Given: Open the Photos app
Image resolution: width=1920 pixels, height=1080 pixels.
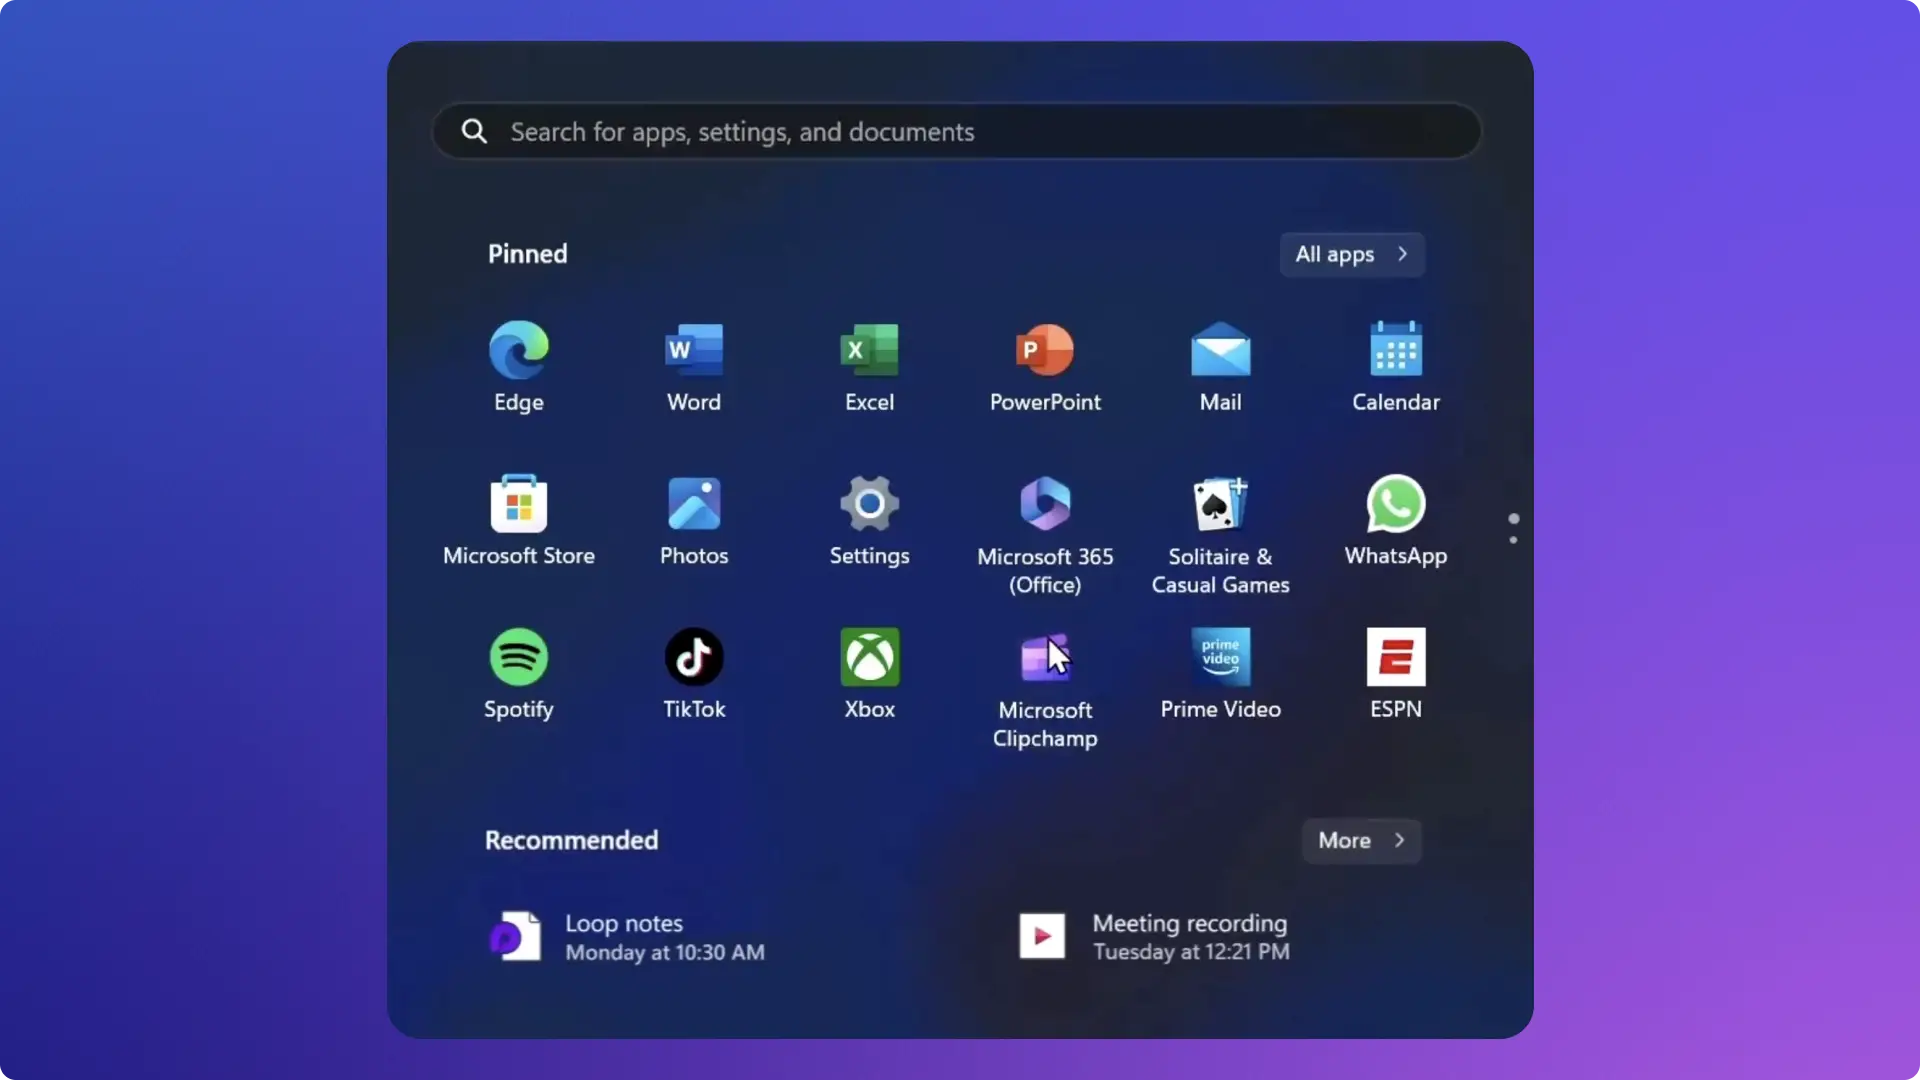Looking at the screenshot, I should [694, 503].
